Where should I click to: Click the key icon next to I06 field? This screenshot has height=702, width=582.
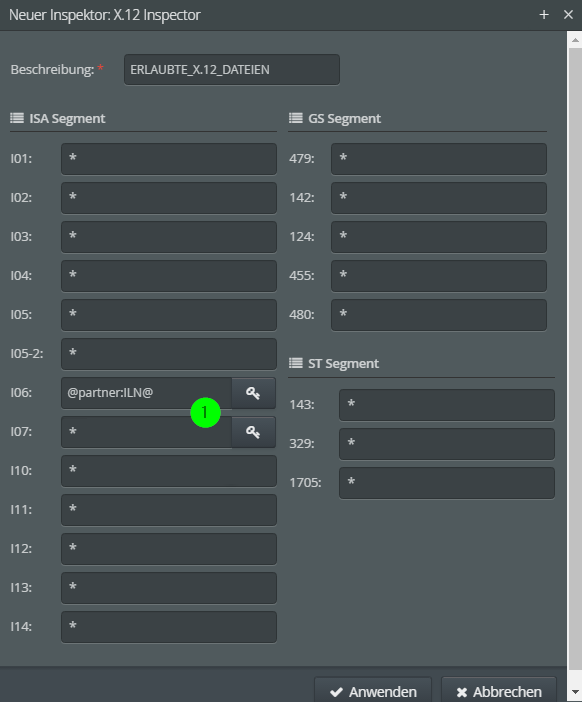(x=253, y=393)
